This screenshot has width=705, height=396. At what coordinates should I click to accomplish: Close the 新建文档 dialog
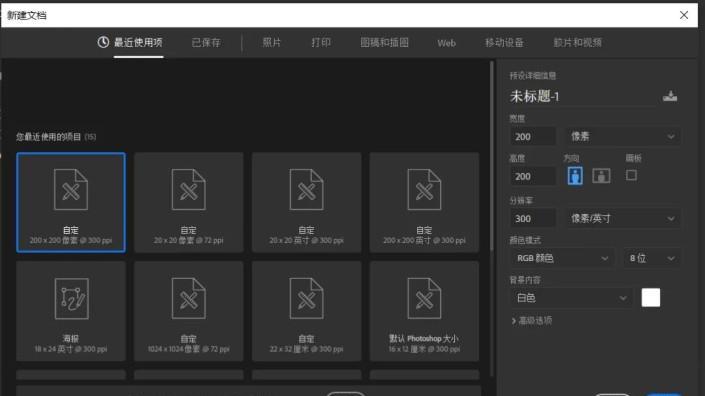684,15
